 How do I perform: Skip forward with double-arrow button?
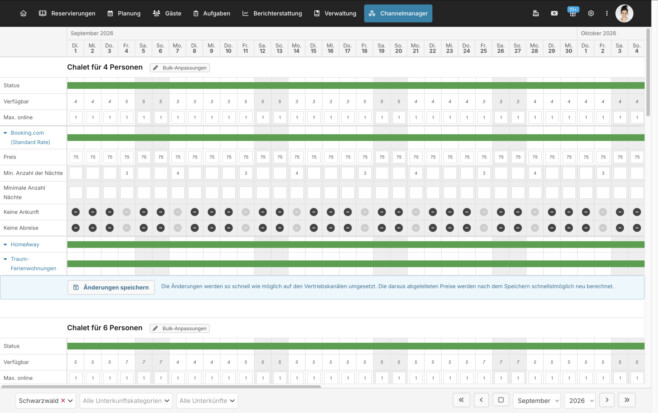[x=627, y=400]
